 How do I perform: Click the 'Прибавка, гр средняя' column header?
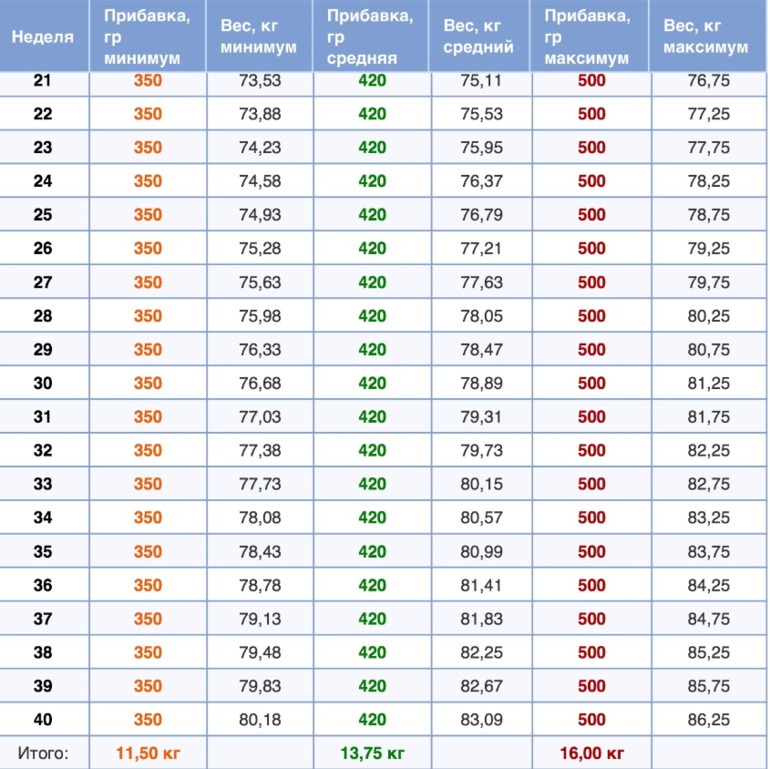tap(369, 37)
